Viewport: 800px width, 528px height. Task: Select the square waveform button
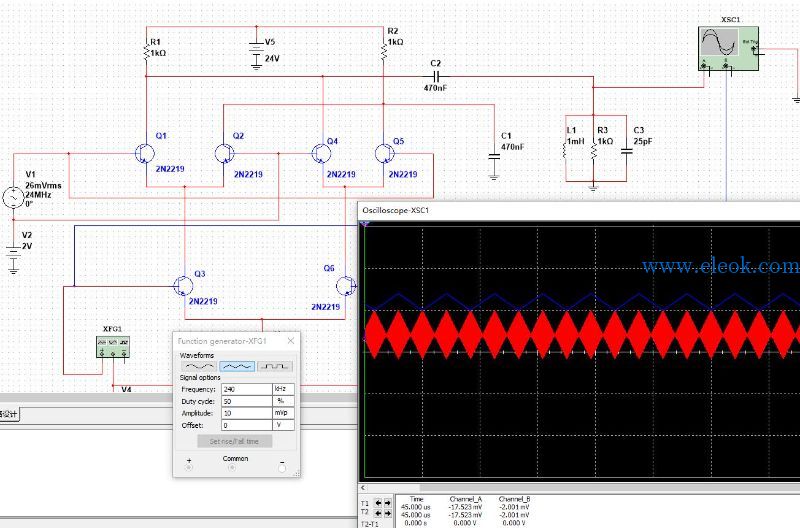(275, 366)
